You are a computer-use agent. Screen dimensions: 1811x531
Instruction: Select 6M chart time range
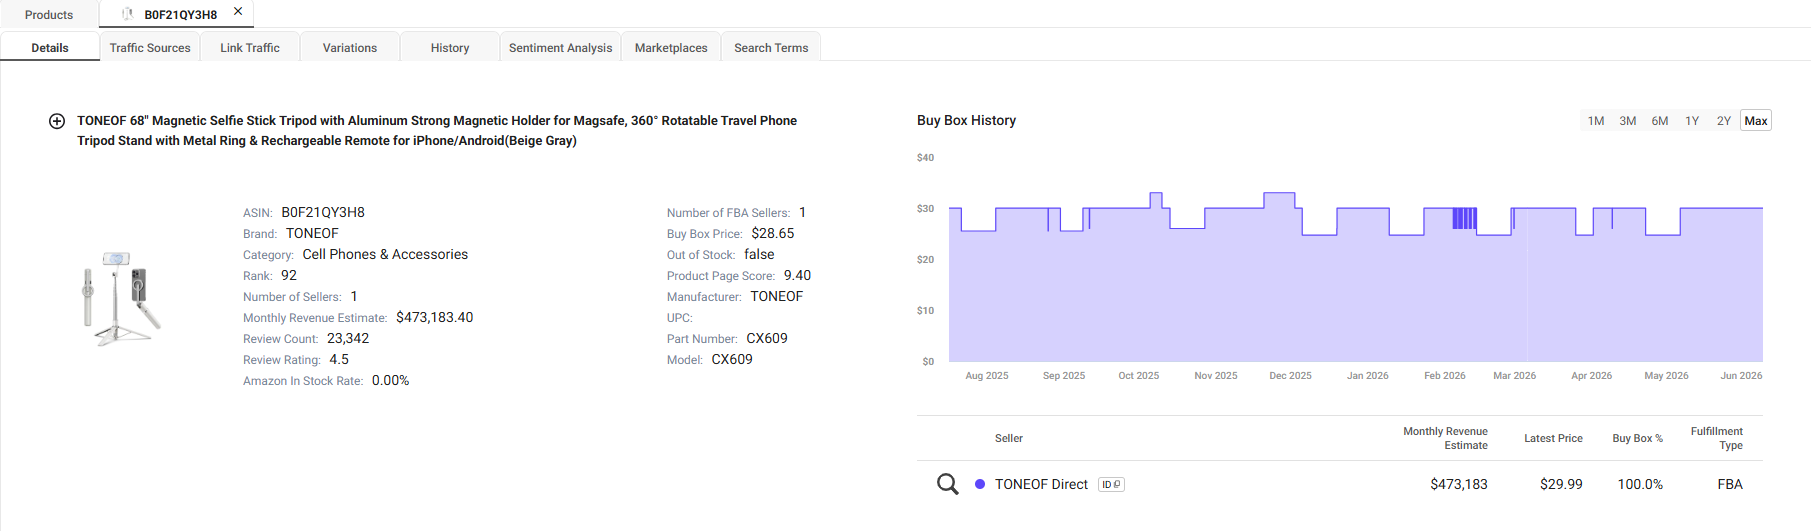[x=1660, y=120]
